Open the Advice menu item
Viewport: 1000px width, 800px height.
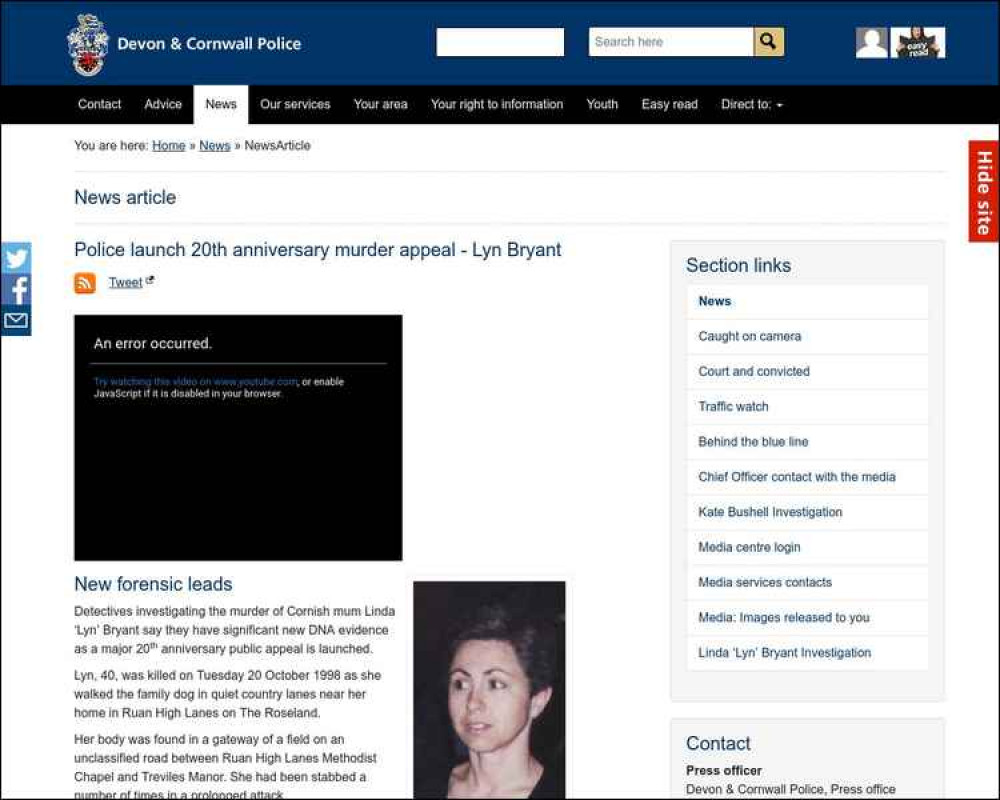pyautogui.click(x=163, y=104)
